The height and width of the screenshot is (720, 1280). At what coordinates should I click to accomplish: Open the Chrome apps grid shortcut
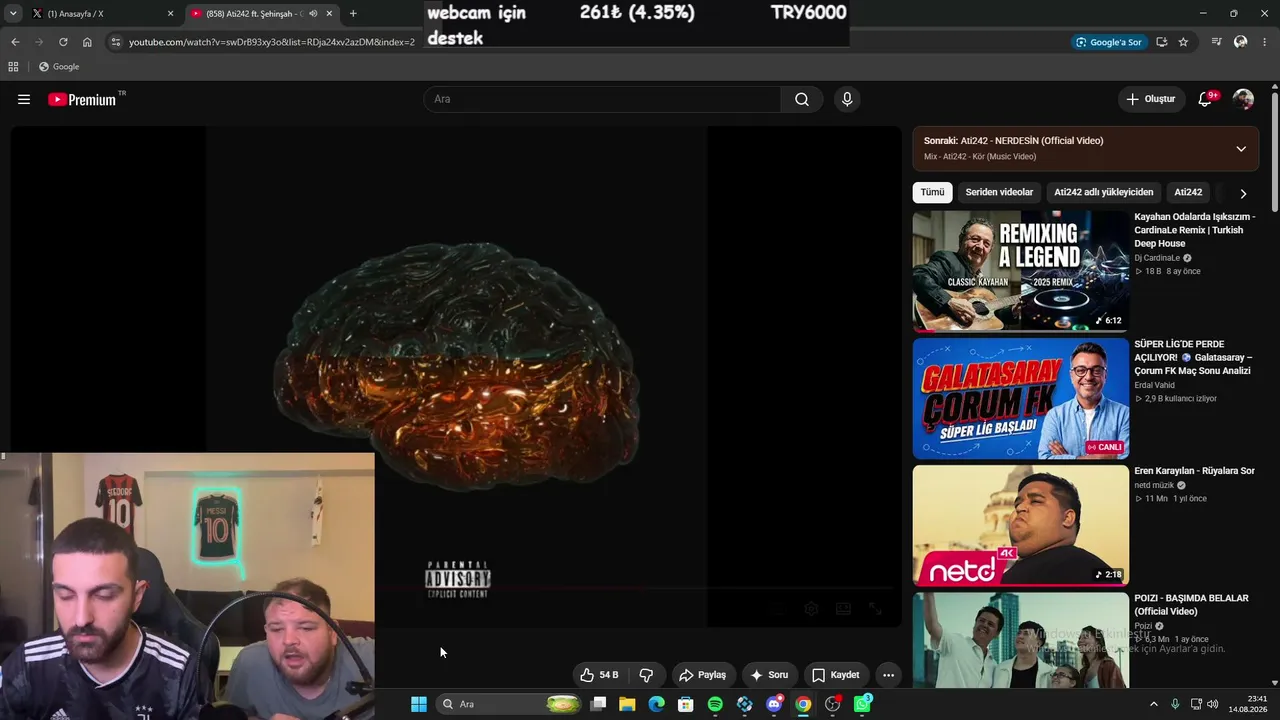(x=13, y=67)
